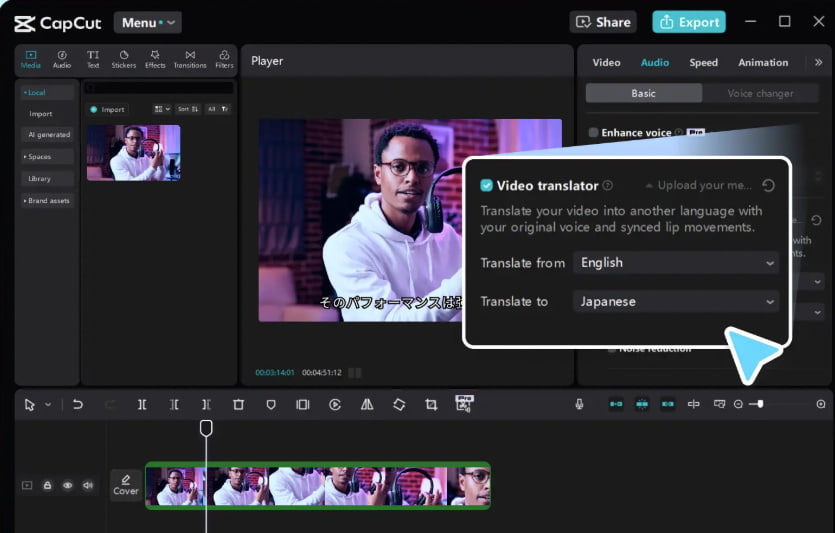Screen dimensions: 835x533
Task: Expand the Menu dropdown
Action: coord(147,22)
